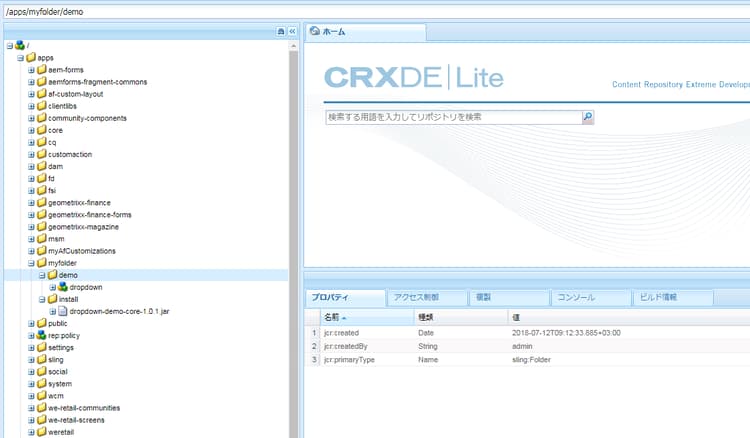
Task: Expand the system node
Action: coord(31,384)
